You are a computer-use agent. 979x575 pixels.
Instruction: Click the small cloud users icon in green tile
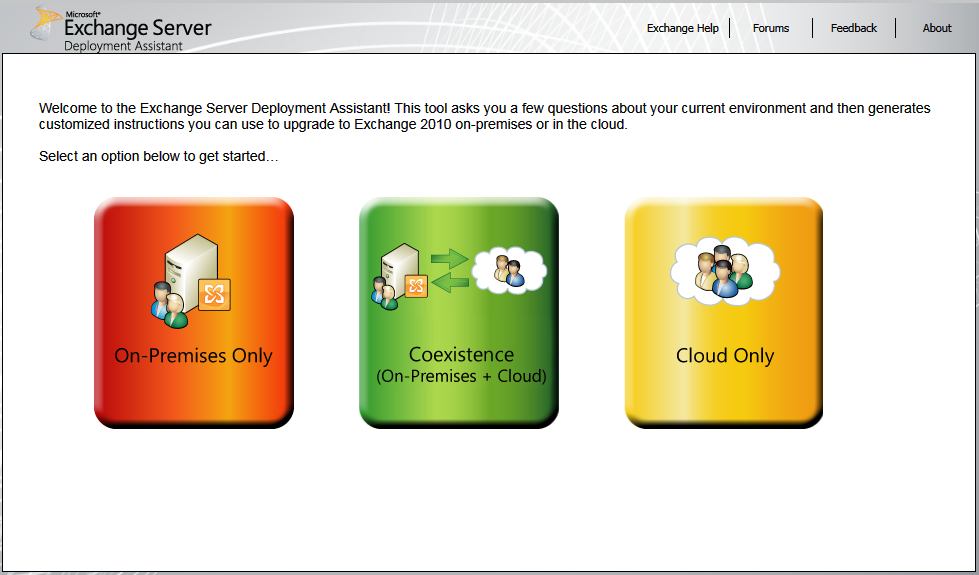pyautogui.click(x=508, y=268)
